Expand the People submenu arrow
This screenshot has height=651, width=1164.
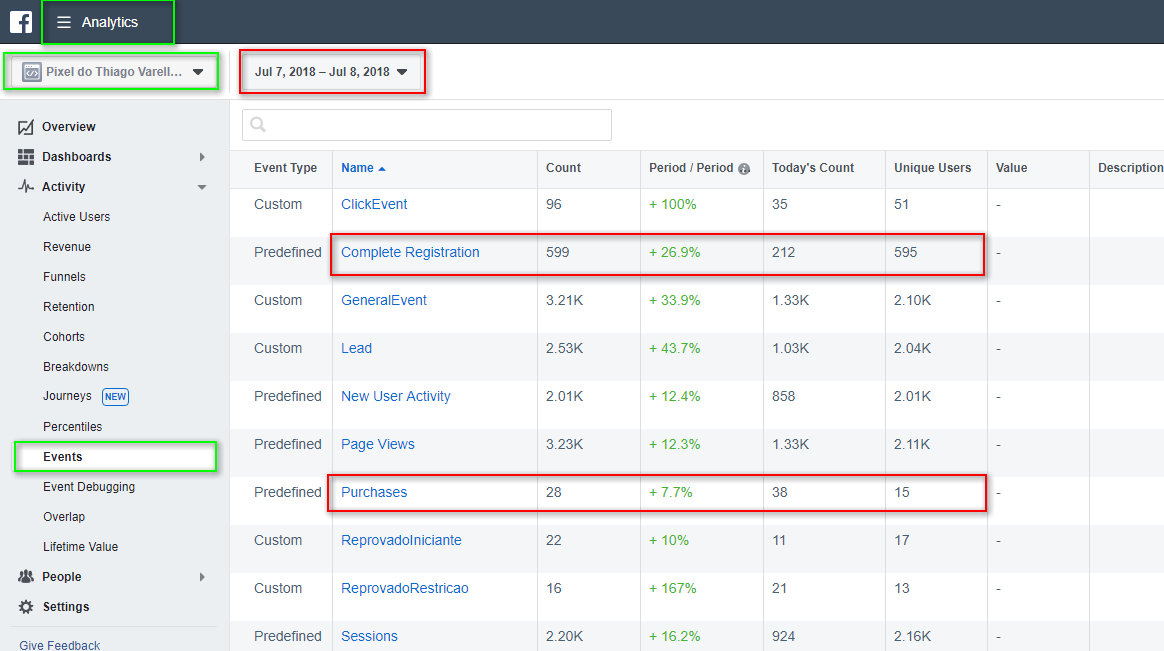click(x=202, y=577)
